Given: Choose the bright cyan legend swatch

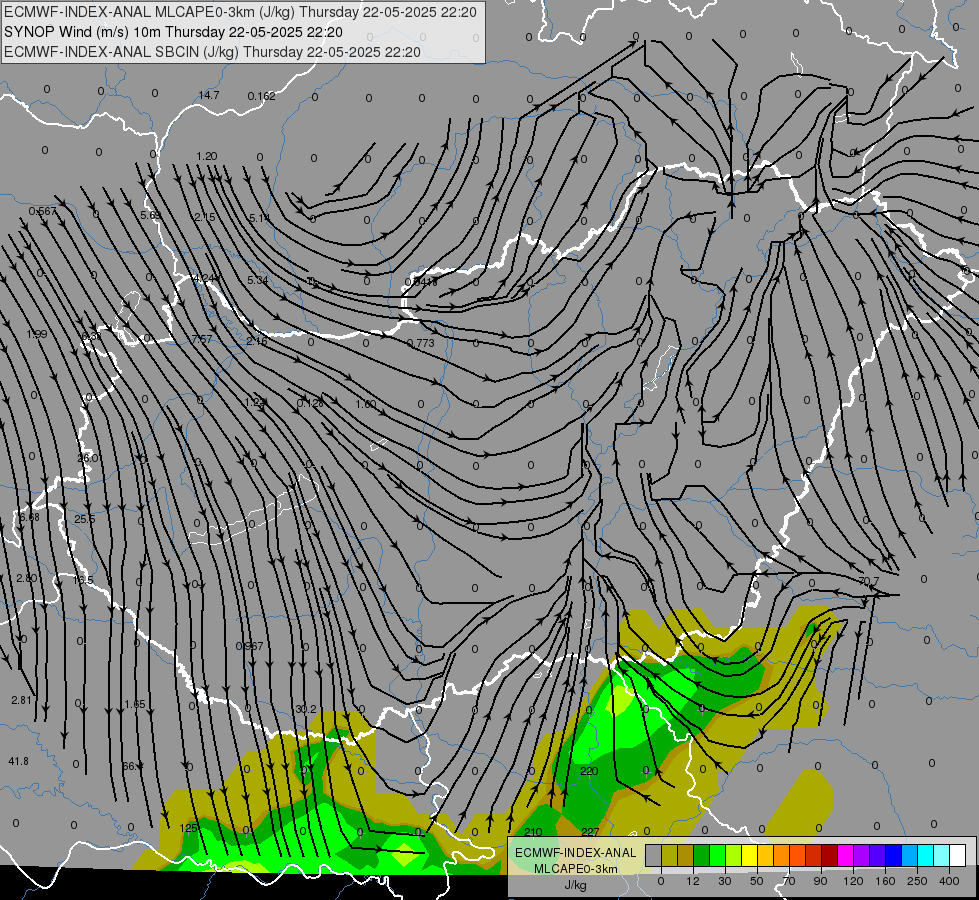Looking at the screenshot, I should (925, 855).
